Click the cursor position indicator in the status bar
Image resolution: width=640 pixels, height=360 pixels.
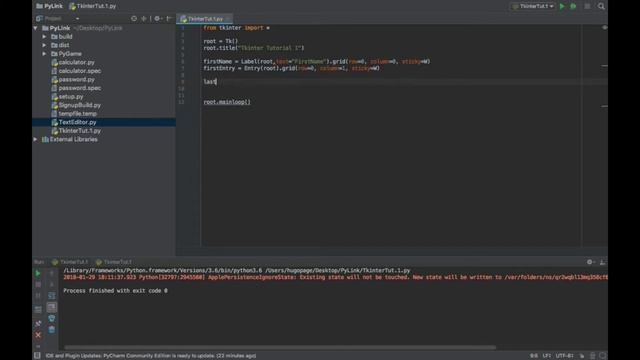tap(533, 356)
